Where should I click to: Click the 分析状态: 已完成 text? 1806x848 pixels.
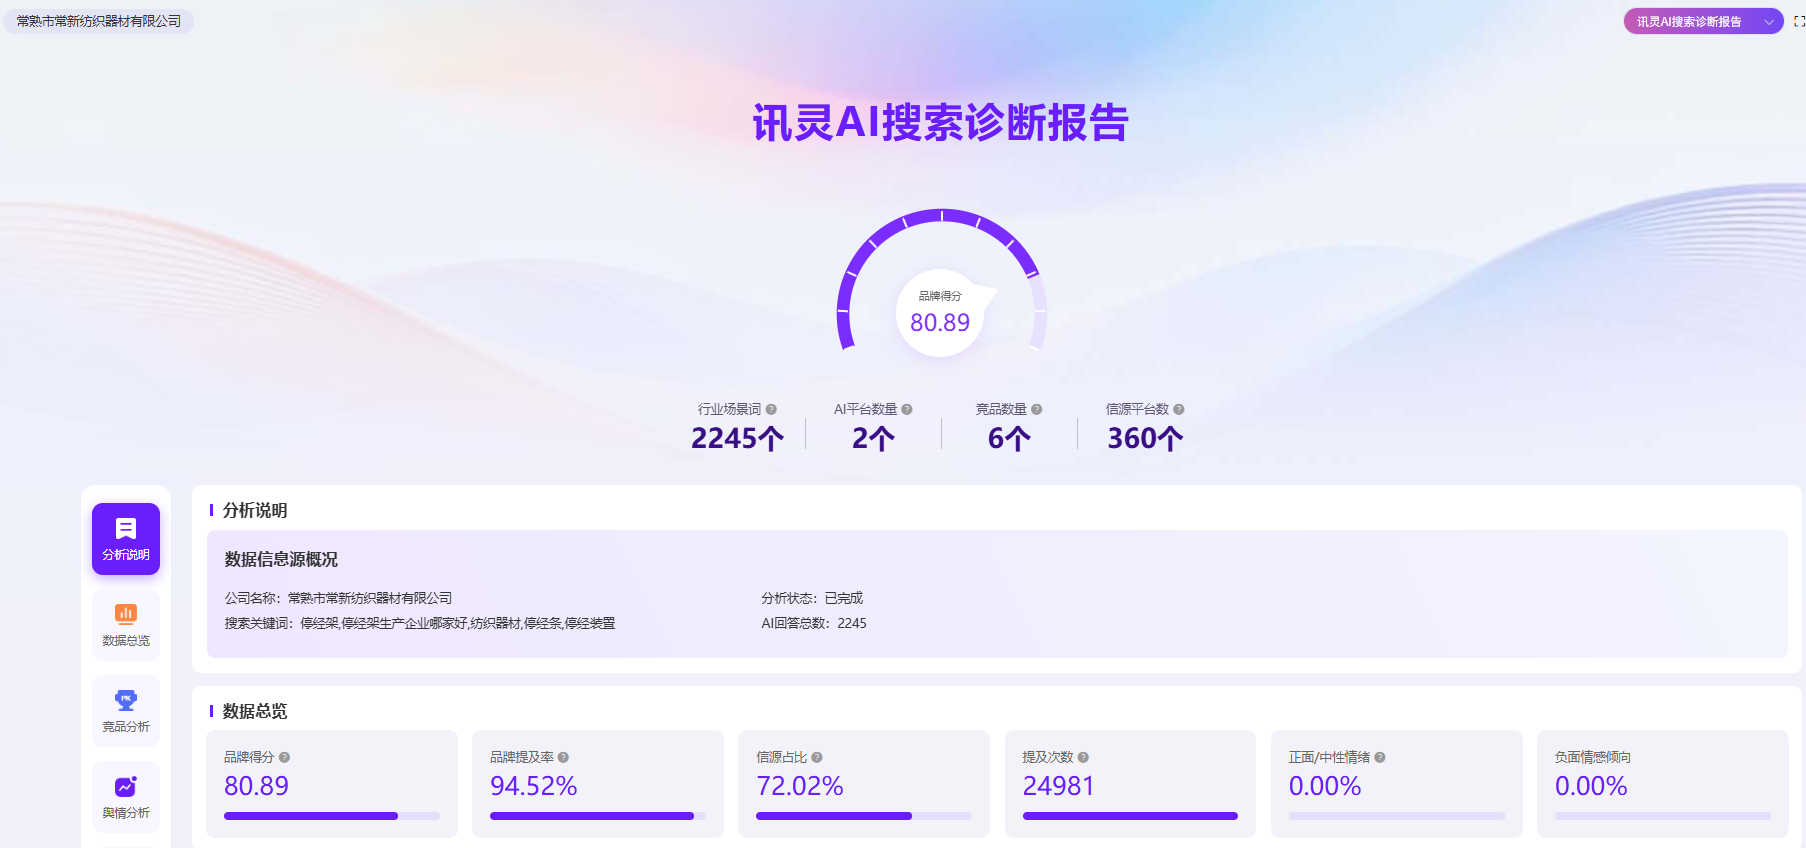pyautogui.click(x=812, y=598)
